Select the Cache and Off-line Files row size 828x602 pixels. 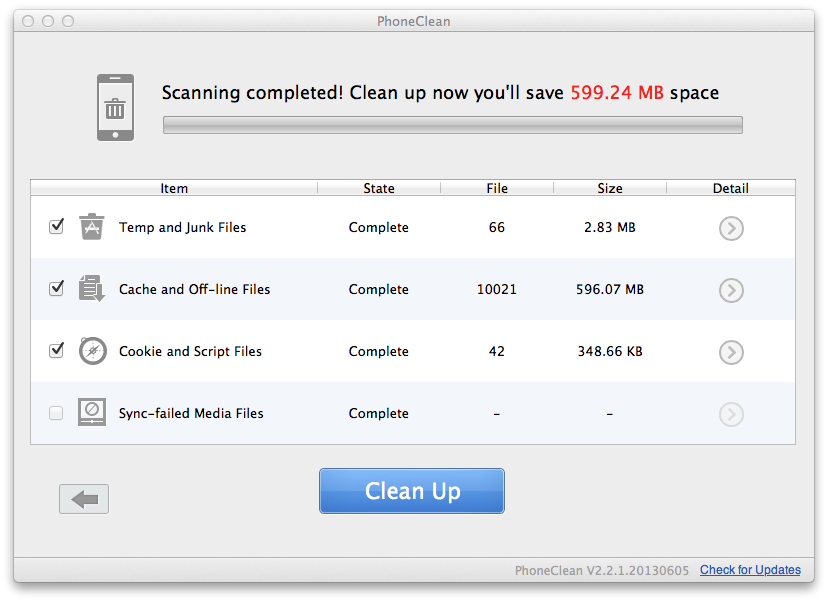(x=610, y=290)
